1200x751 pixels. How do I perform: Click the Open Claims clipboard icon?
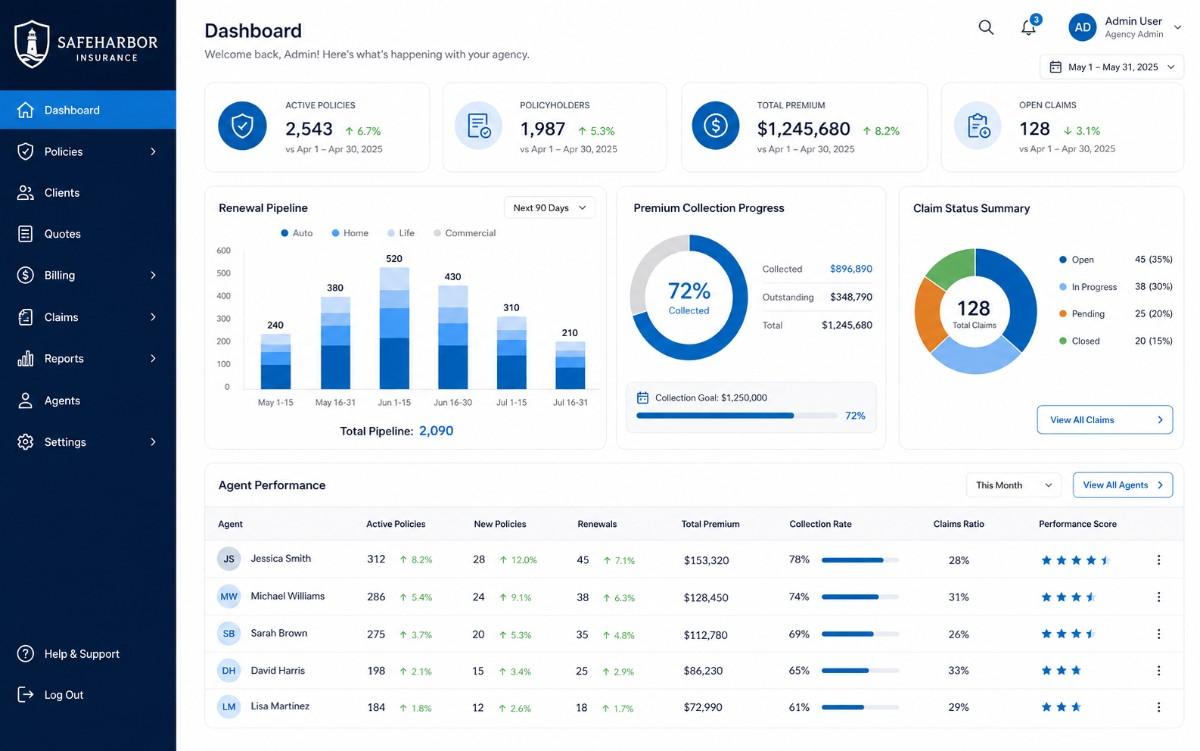point(978,126)
